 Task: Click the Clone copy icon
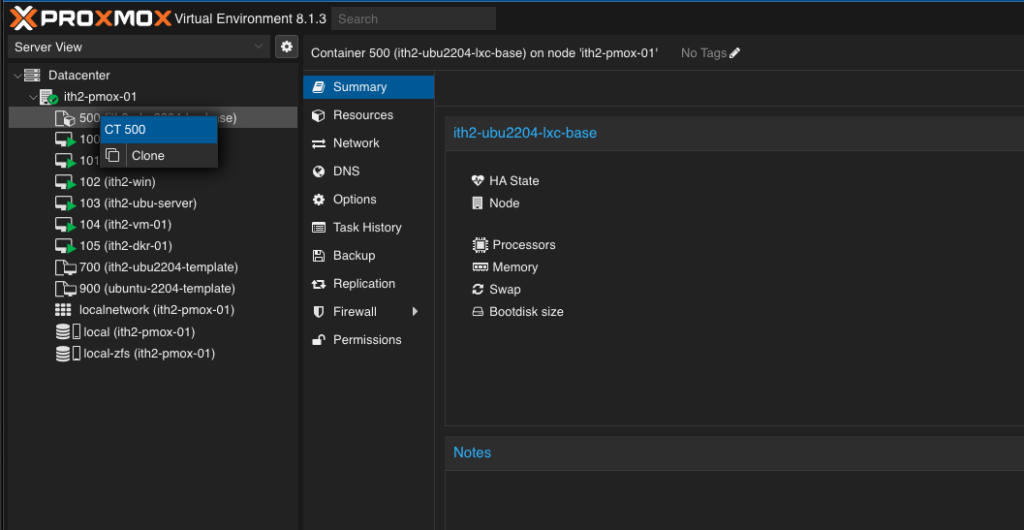tap(113, 155)
